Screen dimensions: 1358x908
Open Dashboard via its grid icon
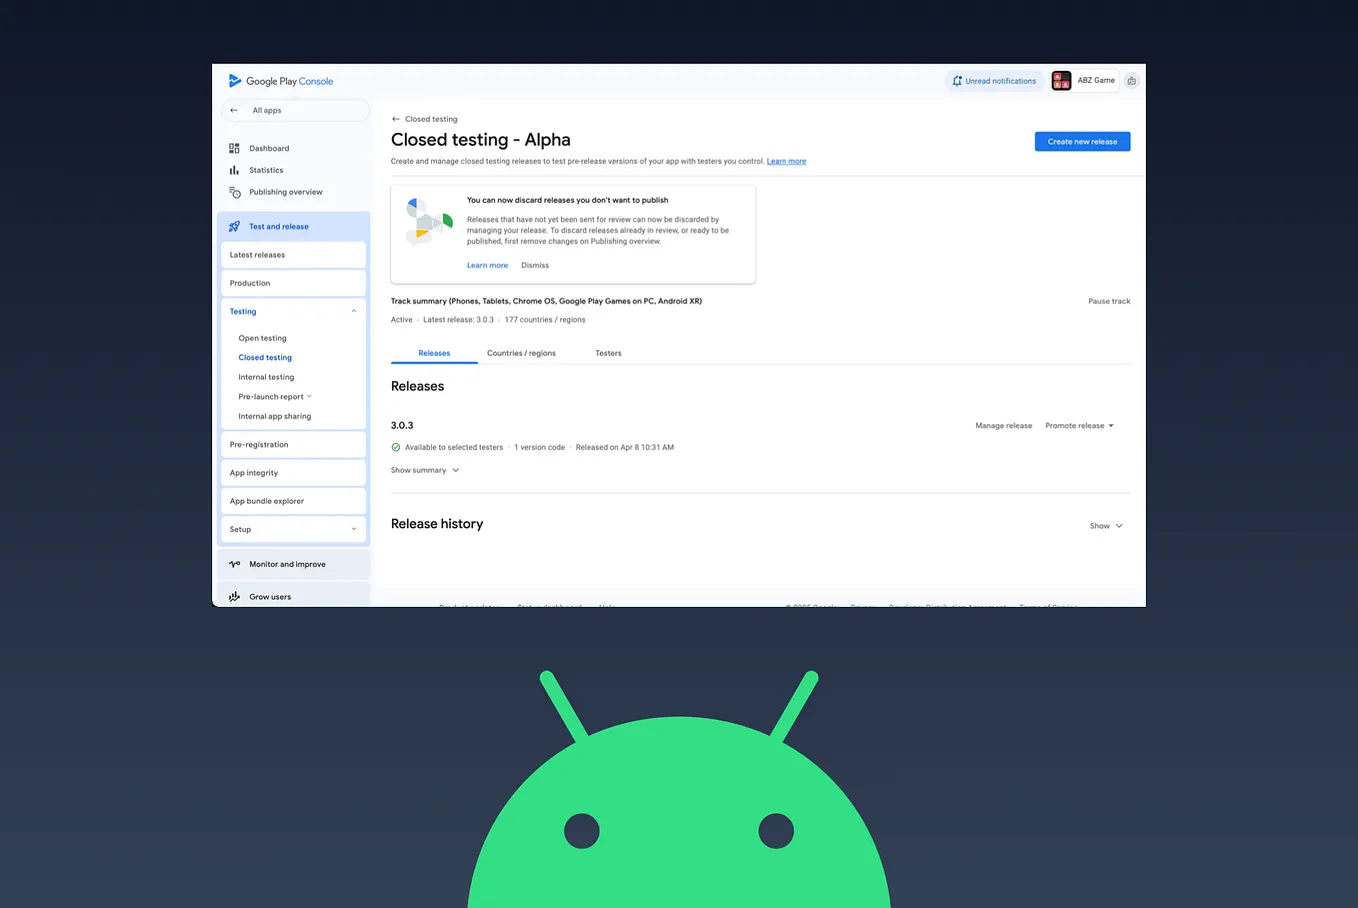pyautogui.click(x=234, y=148)
